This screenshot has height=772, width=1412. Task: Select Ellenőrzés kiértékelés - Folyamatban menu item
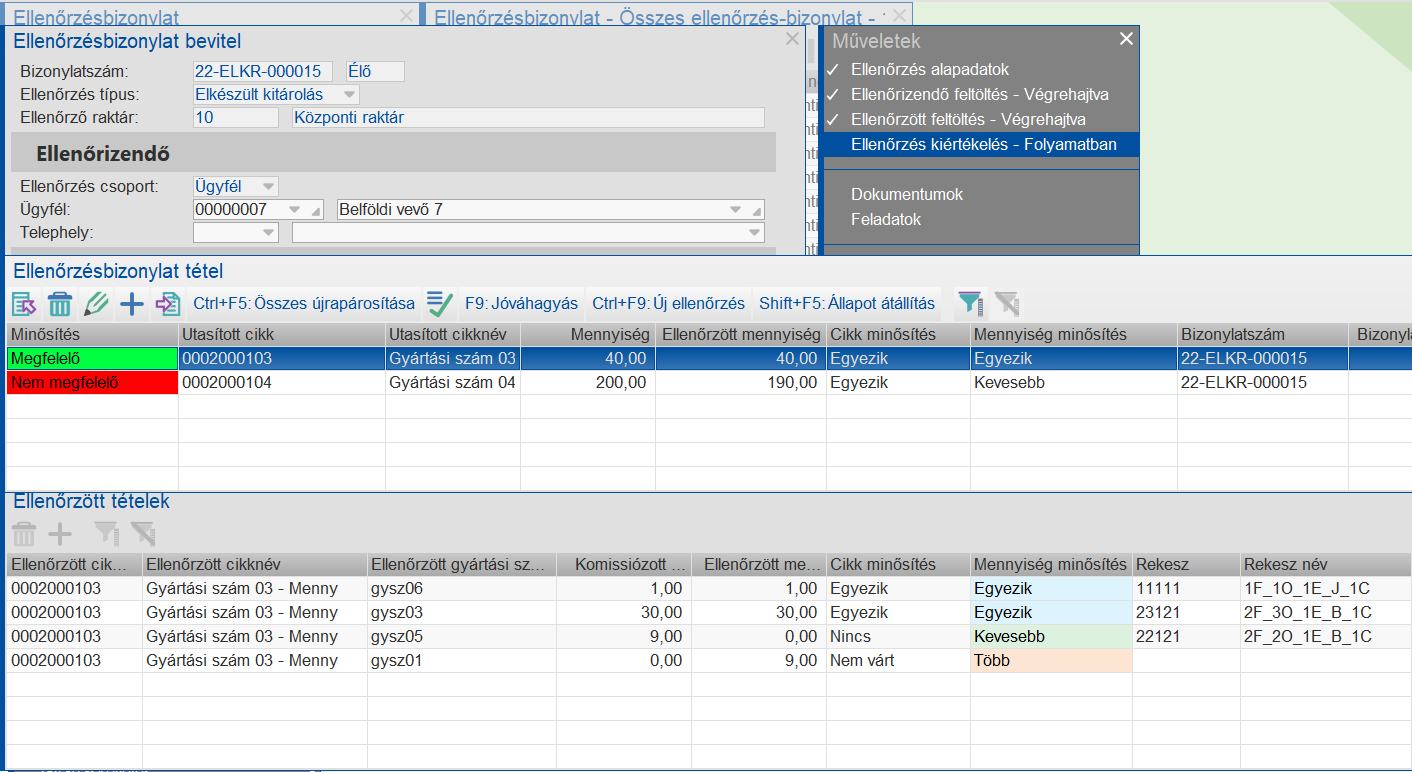(983, 145)
